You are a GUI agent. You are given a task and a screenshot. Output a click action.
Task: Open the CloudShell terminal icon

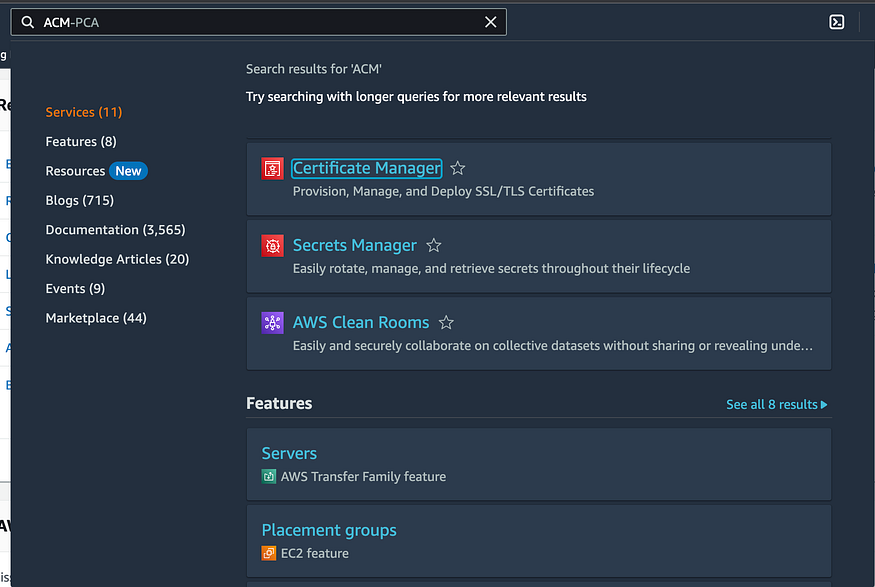836,22
